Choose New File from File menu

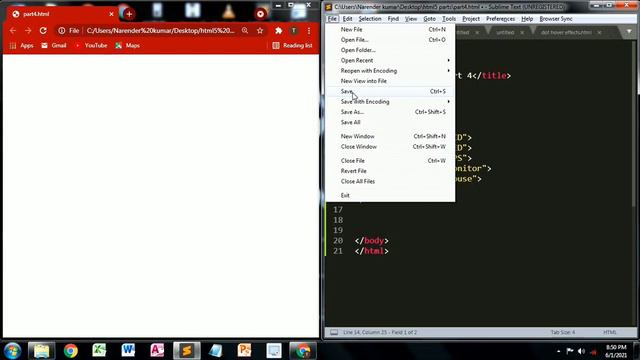(390, 29)
